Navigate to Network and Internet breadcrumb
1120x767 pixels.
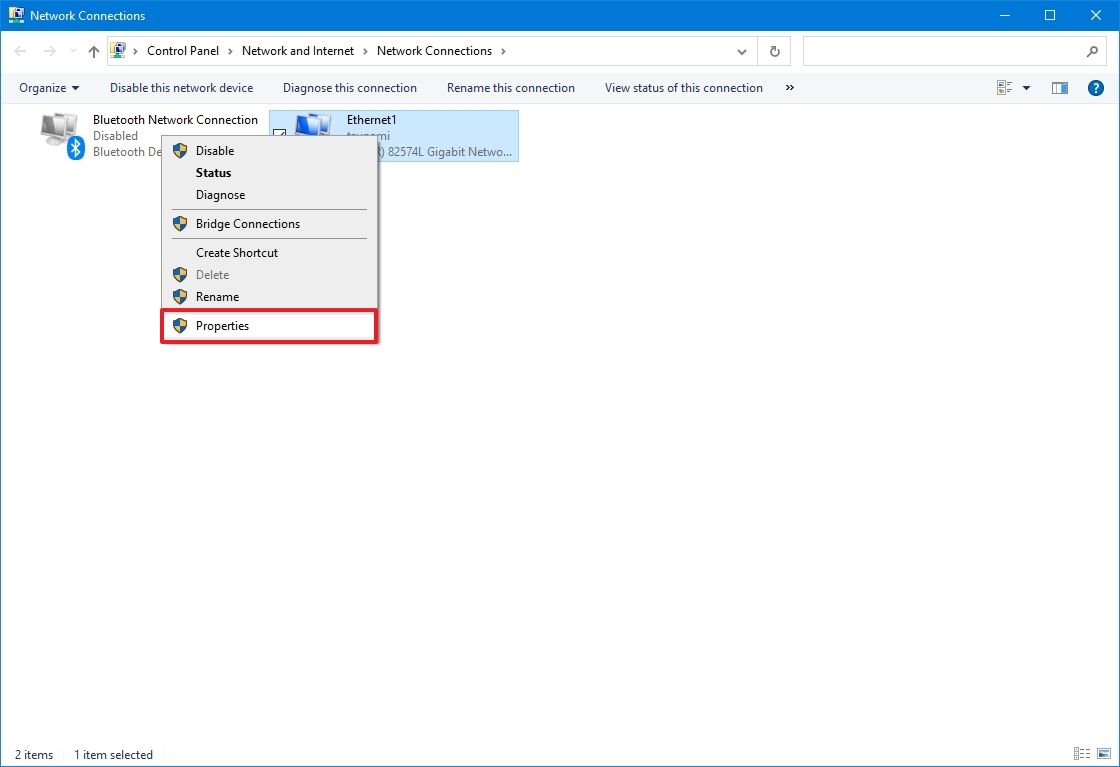(x=298, y=51)
